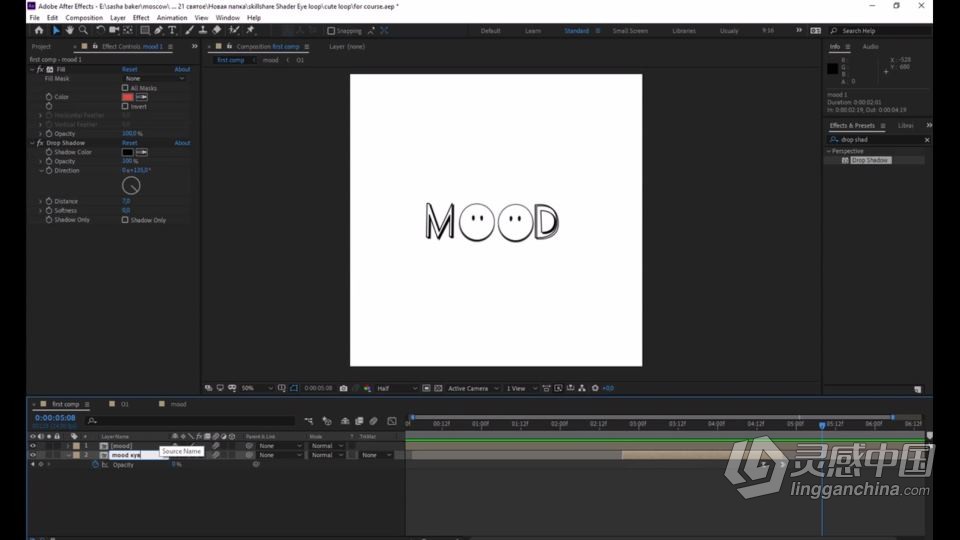Toggle the Fill effect fx switch

[40, 69]
